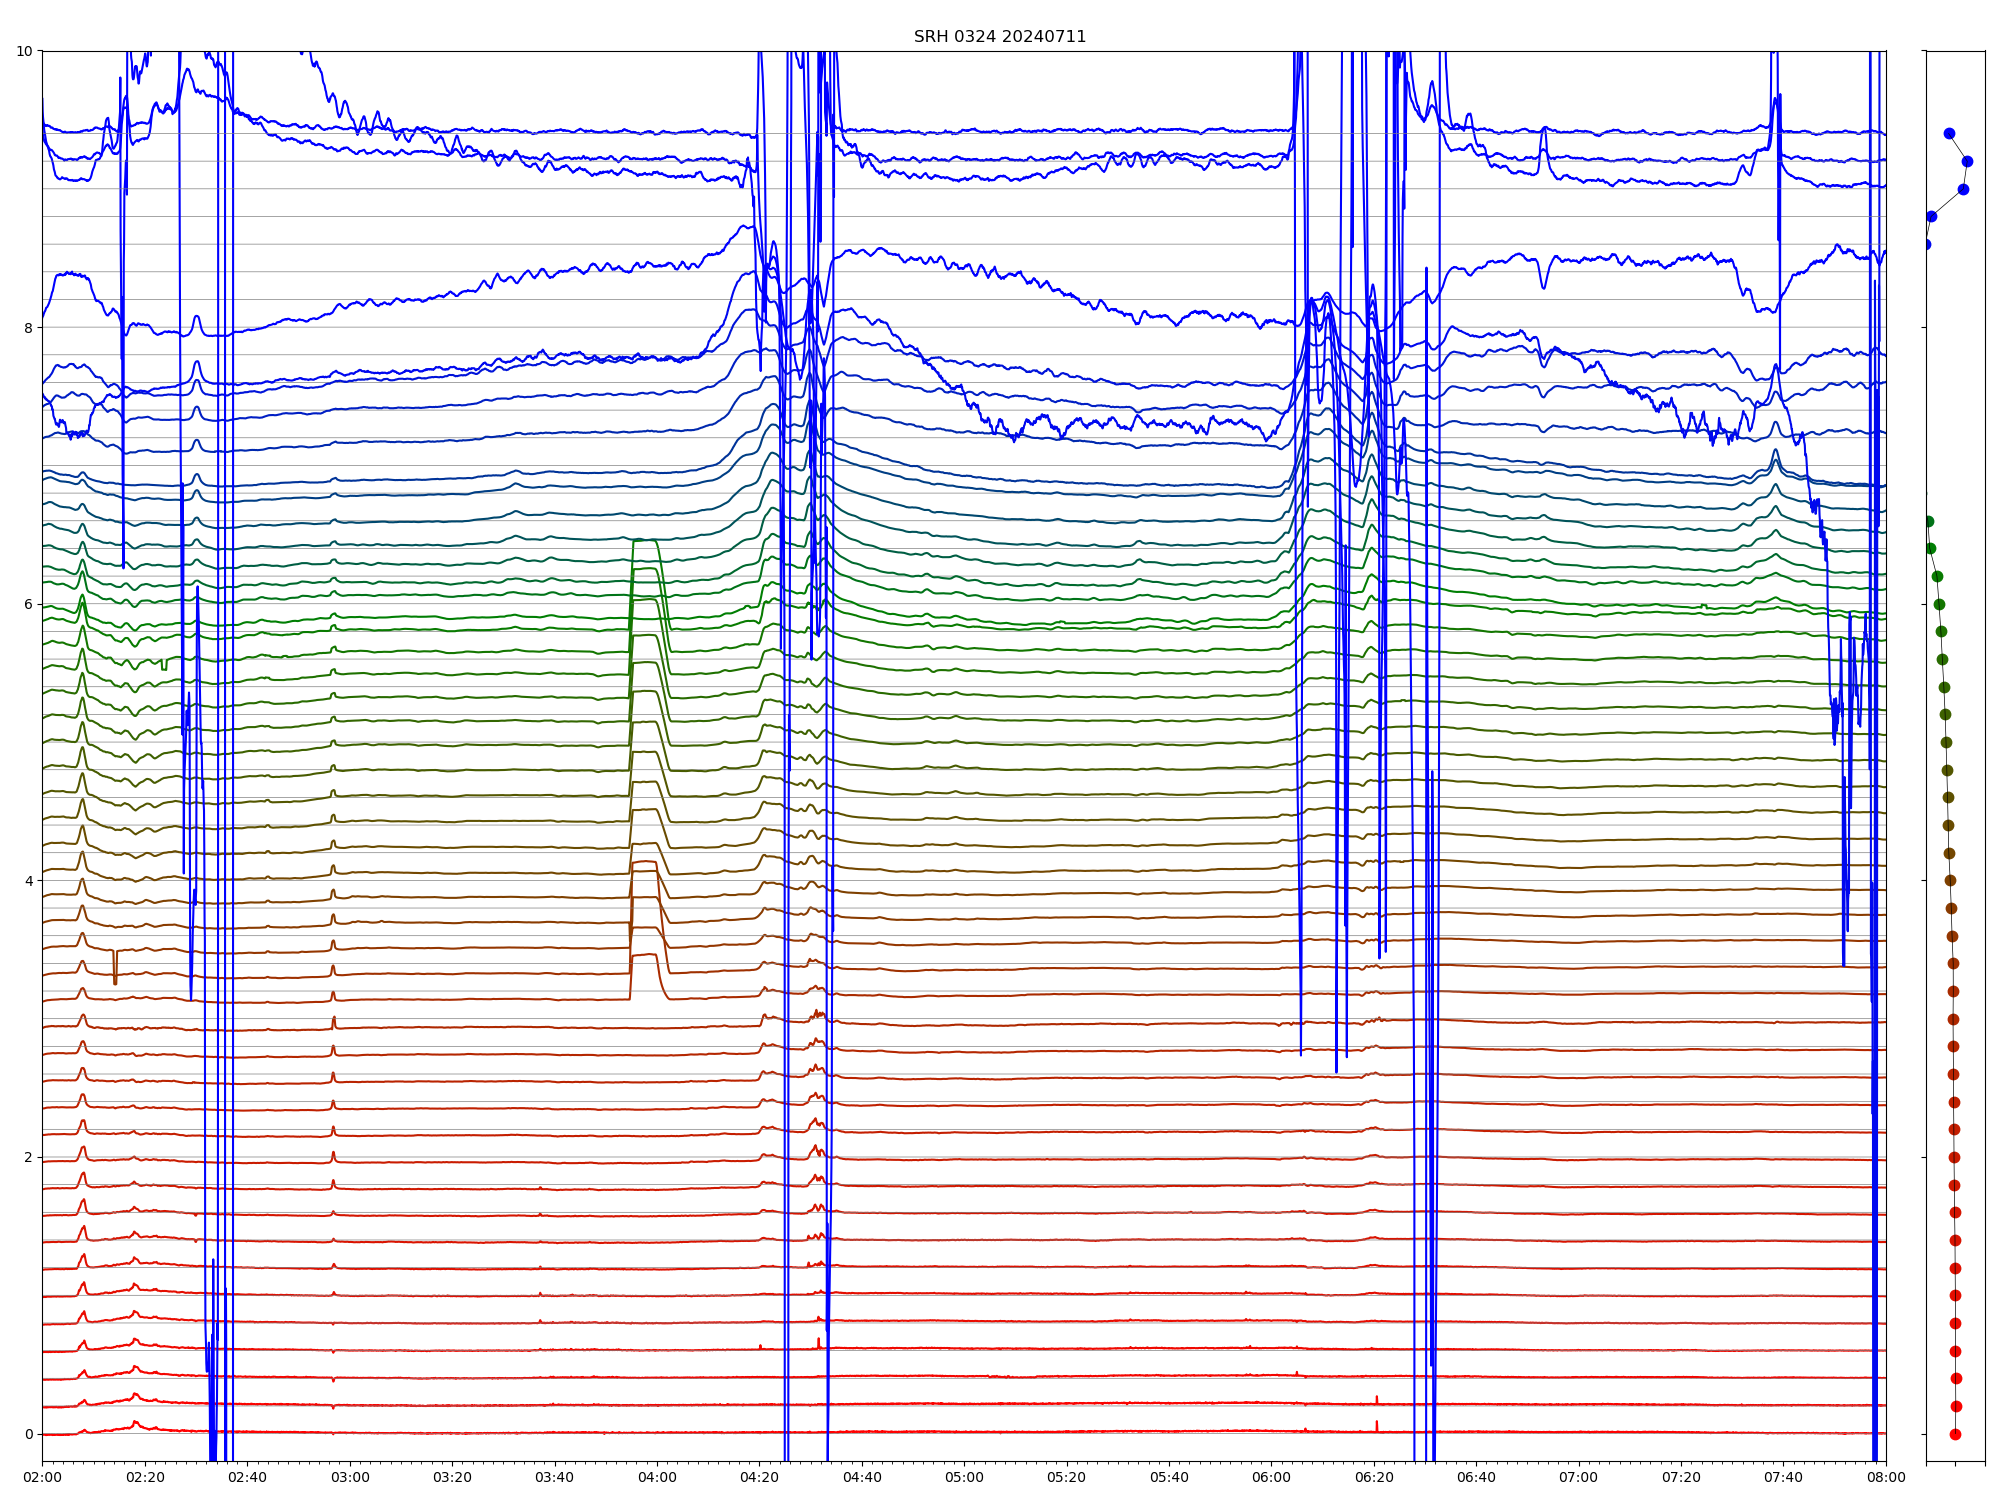Select the 04:00 tick label

[657, 1477]
